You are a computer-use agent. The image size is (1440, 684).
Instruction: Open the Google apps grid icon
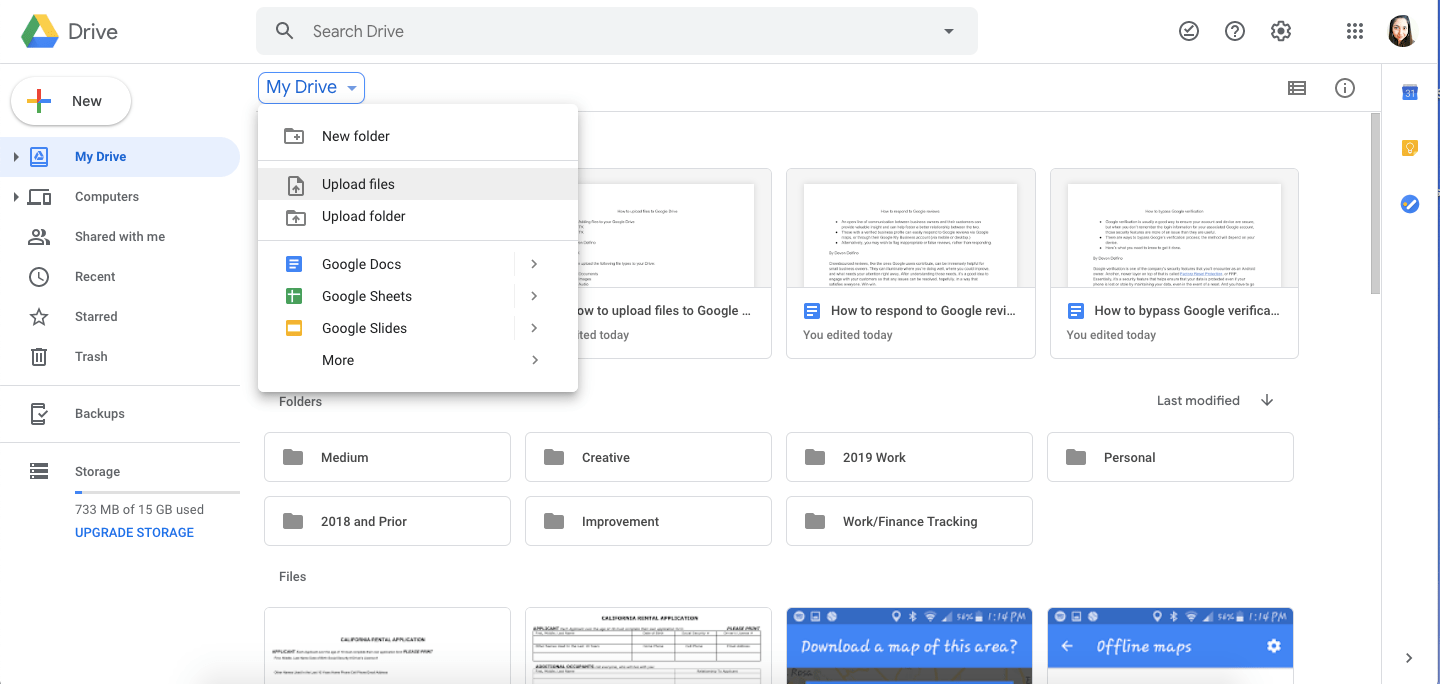(x=1355, y=31)
